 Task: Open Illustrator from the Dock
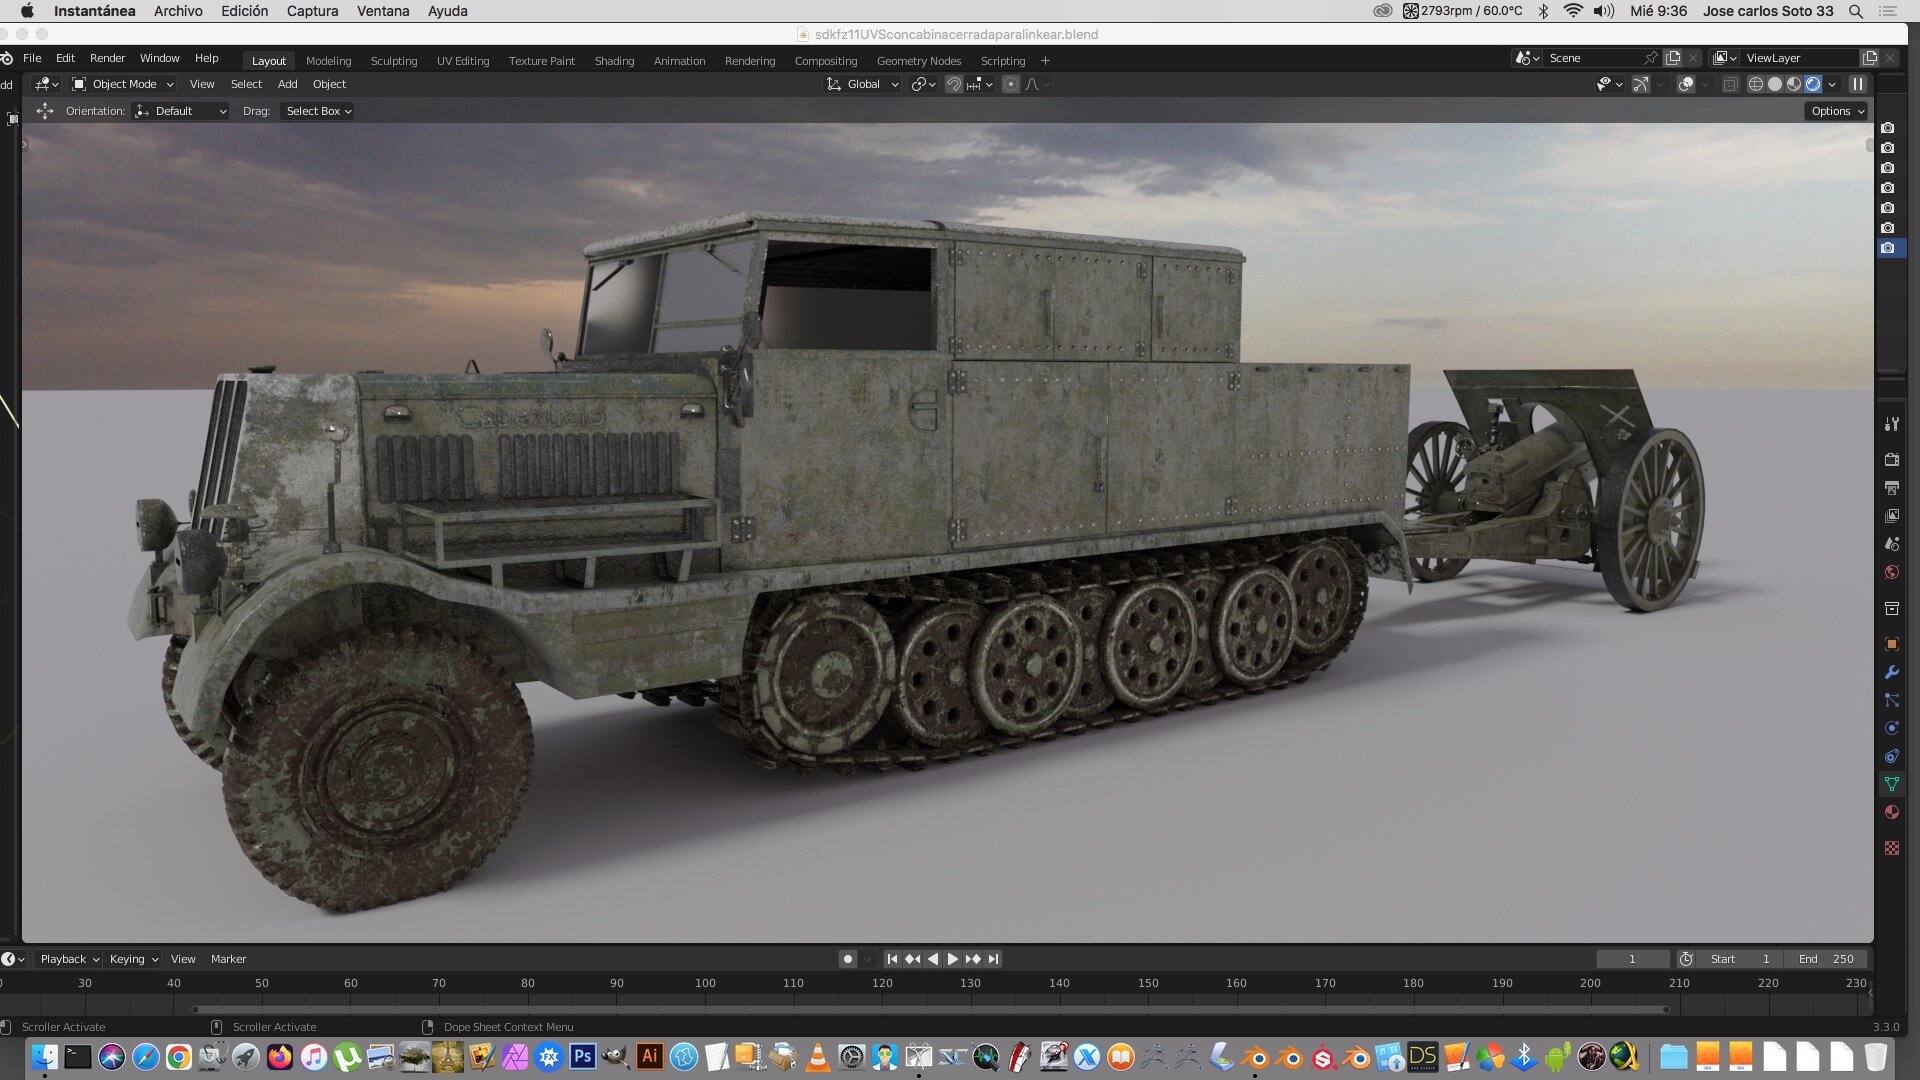(x=649, y=1056)
